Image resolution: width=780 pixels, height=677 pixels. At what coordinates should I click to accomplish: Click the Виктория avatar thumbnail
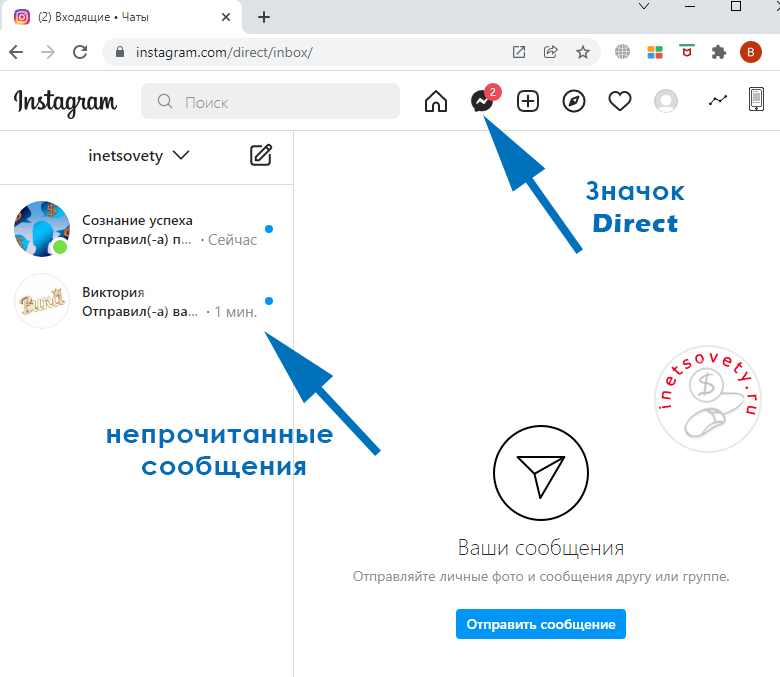[42, 301]
